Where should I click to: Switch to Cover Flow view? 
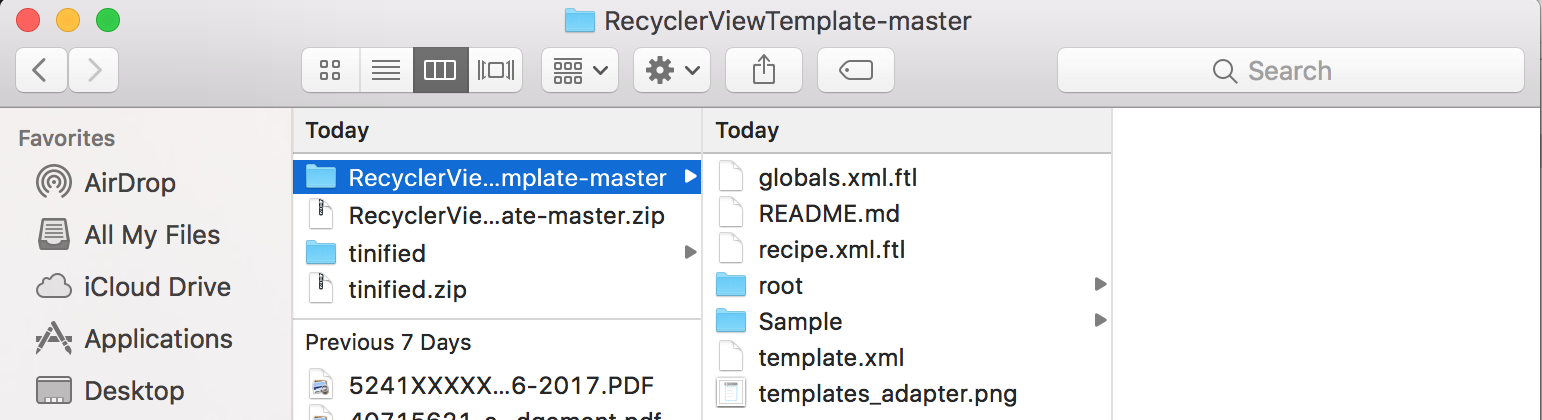[x=496, y=70]
